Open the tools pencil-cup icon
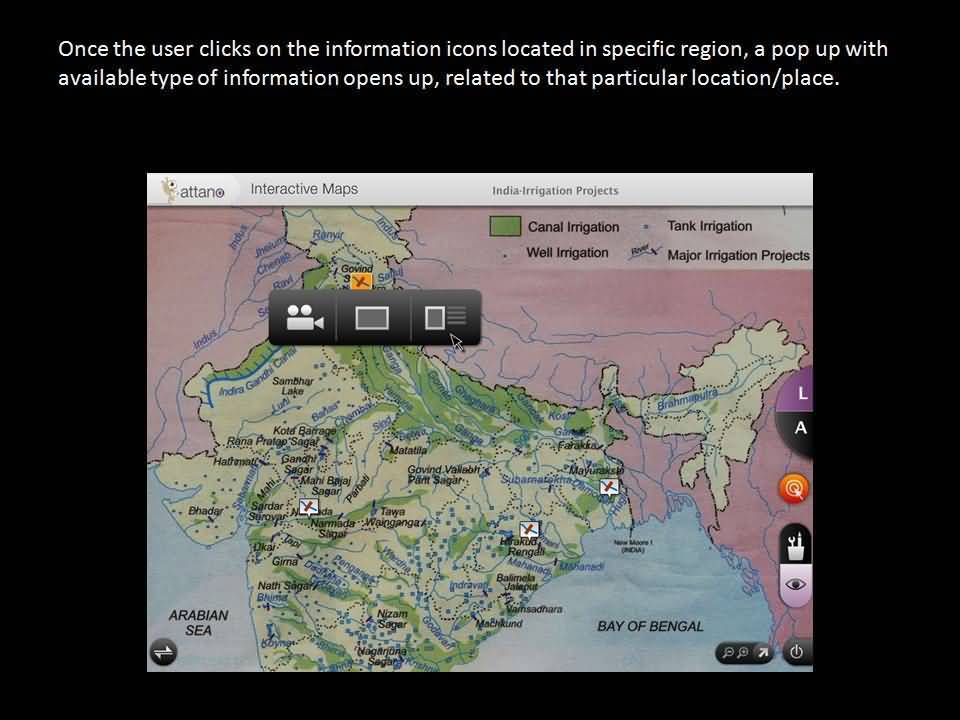This screenshot has width=960, height=720. (x=796, y=545)
